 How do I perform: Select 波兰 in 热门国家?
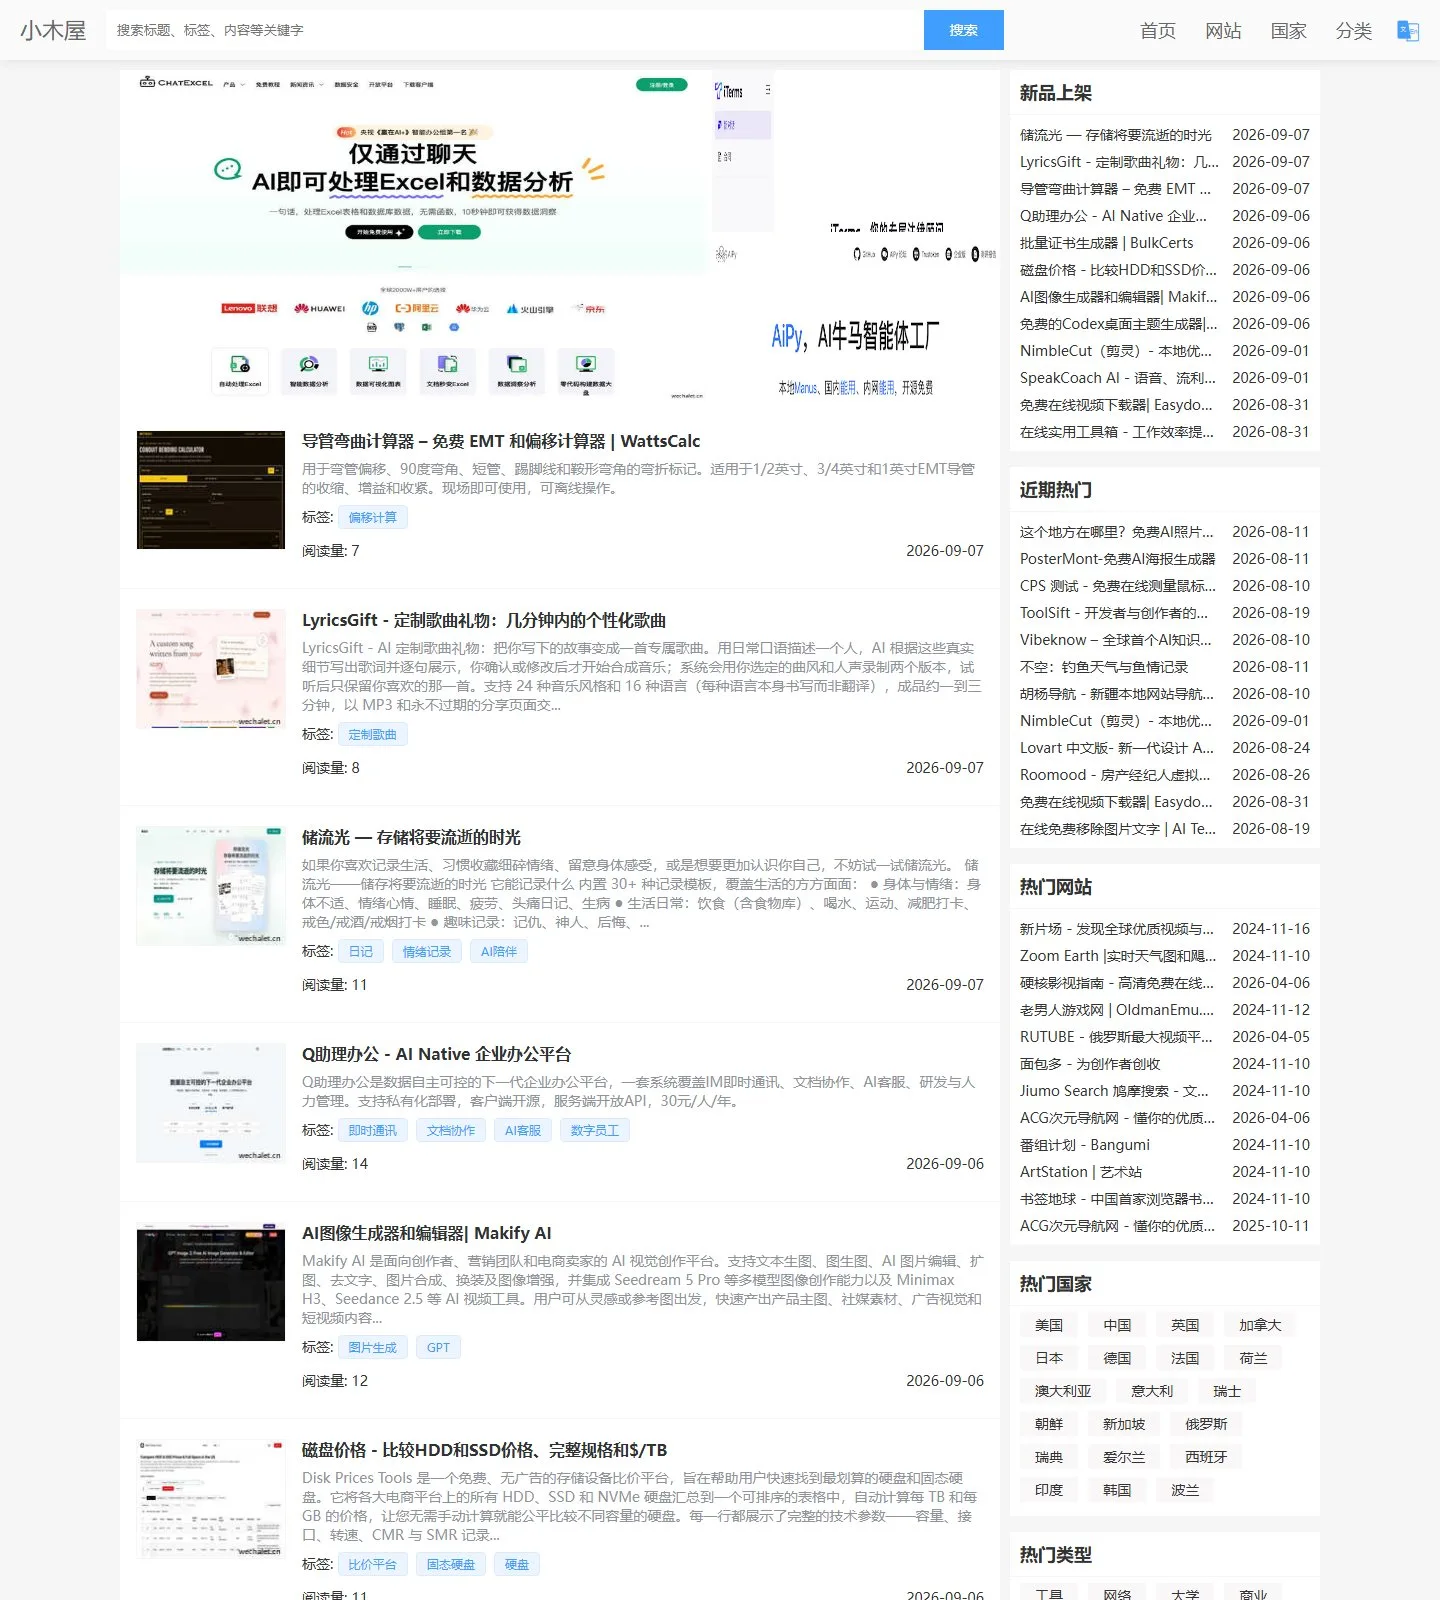(x=1185, y=1490)
